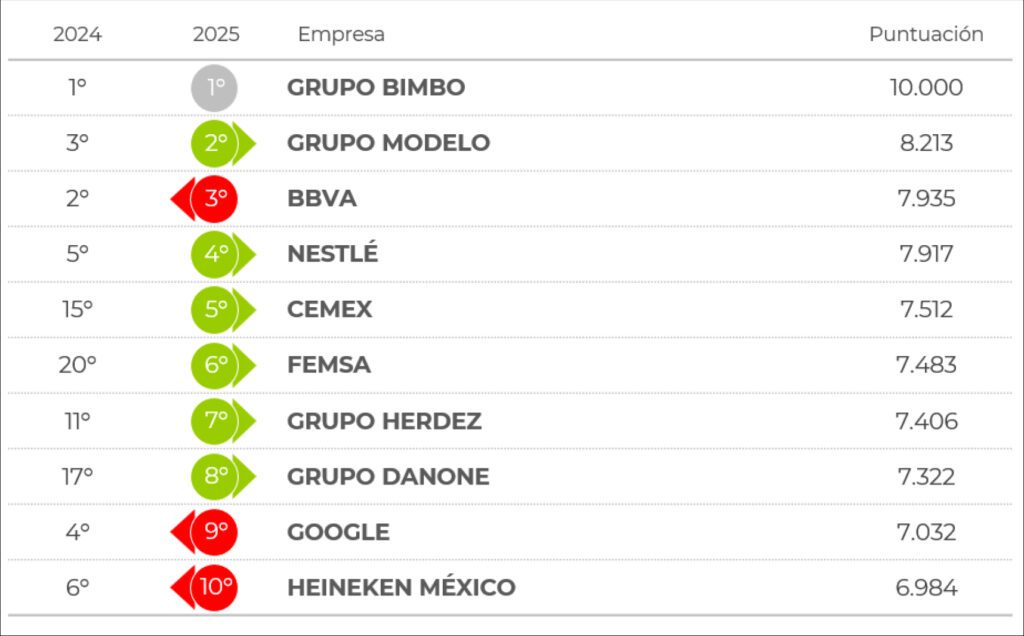Click BBVA's red 3° down badge
This screenshot has height=636, width=1024.
click(x=214, y=199)
